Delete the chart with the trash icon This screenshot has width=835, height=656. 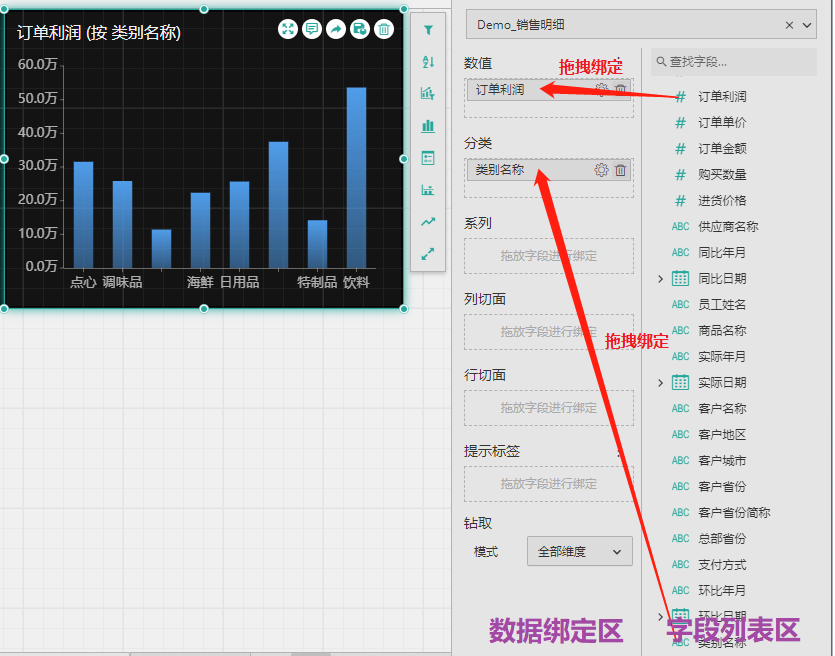click(383, 29)
